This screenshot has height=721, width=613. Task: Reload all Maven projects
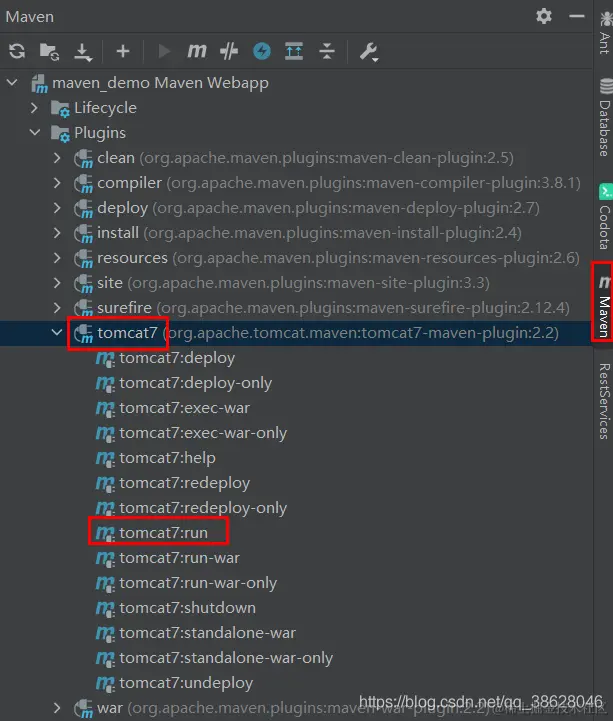pyautogui.click(x=17, y=51)
